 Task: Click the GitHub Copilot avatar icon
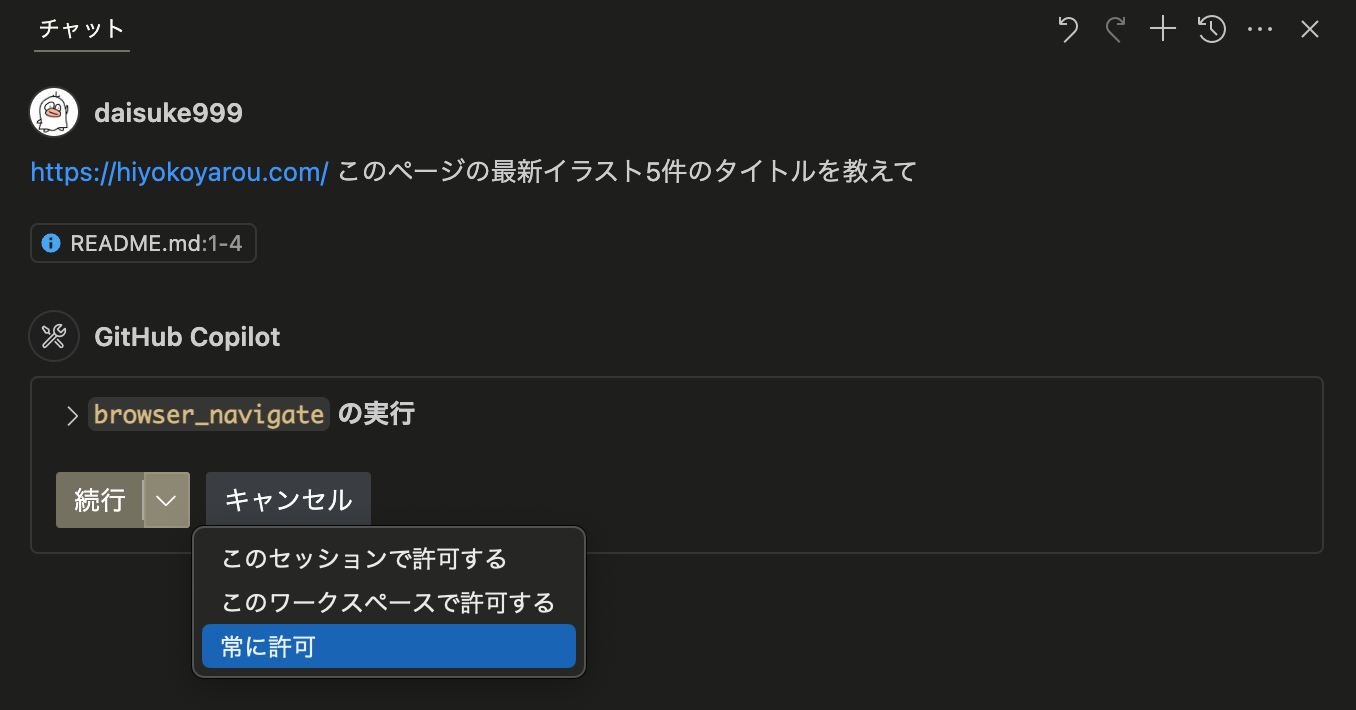[x=54, y=336]
